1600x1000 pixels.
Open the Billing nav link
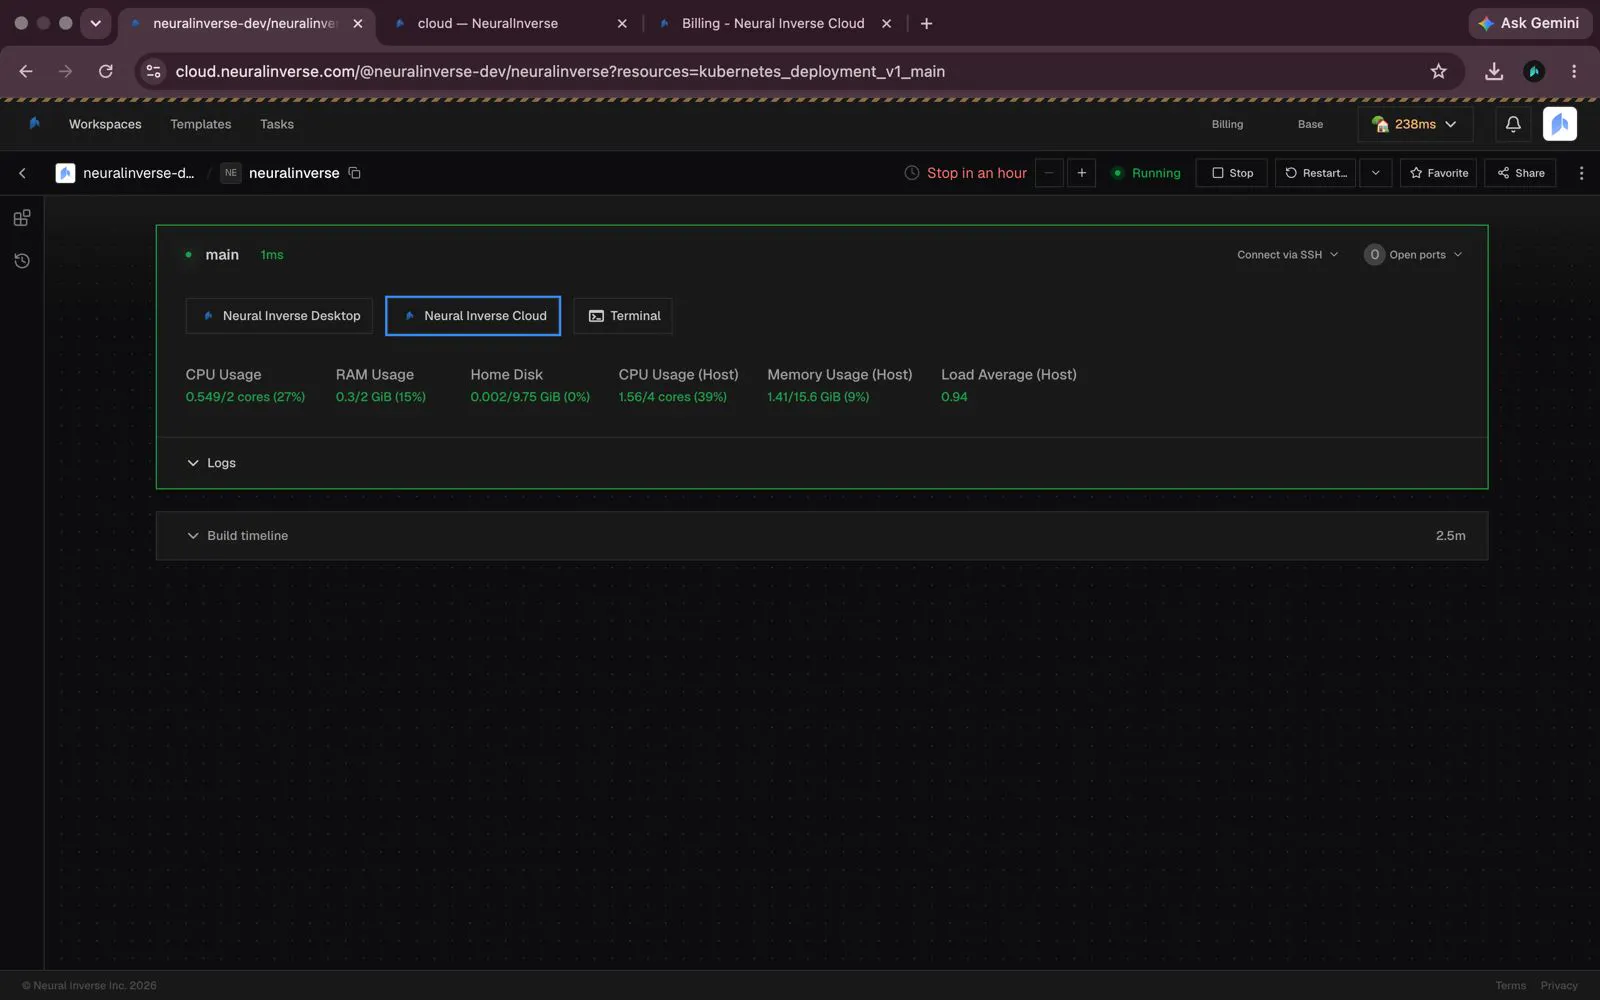[x=1227, y=124]
